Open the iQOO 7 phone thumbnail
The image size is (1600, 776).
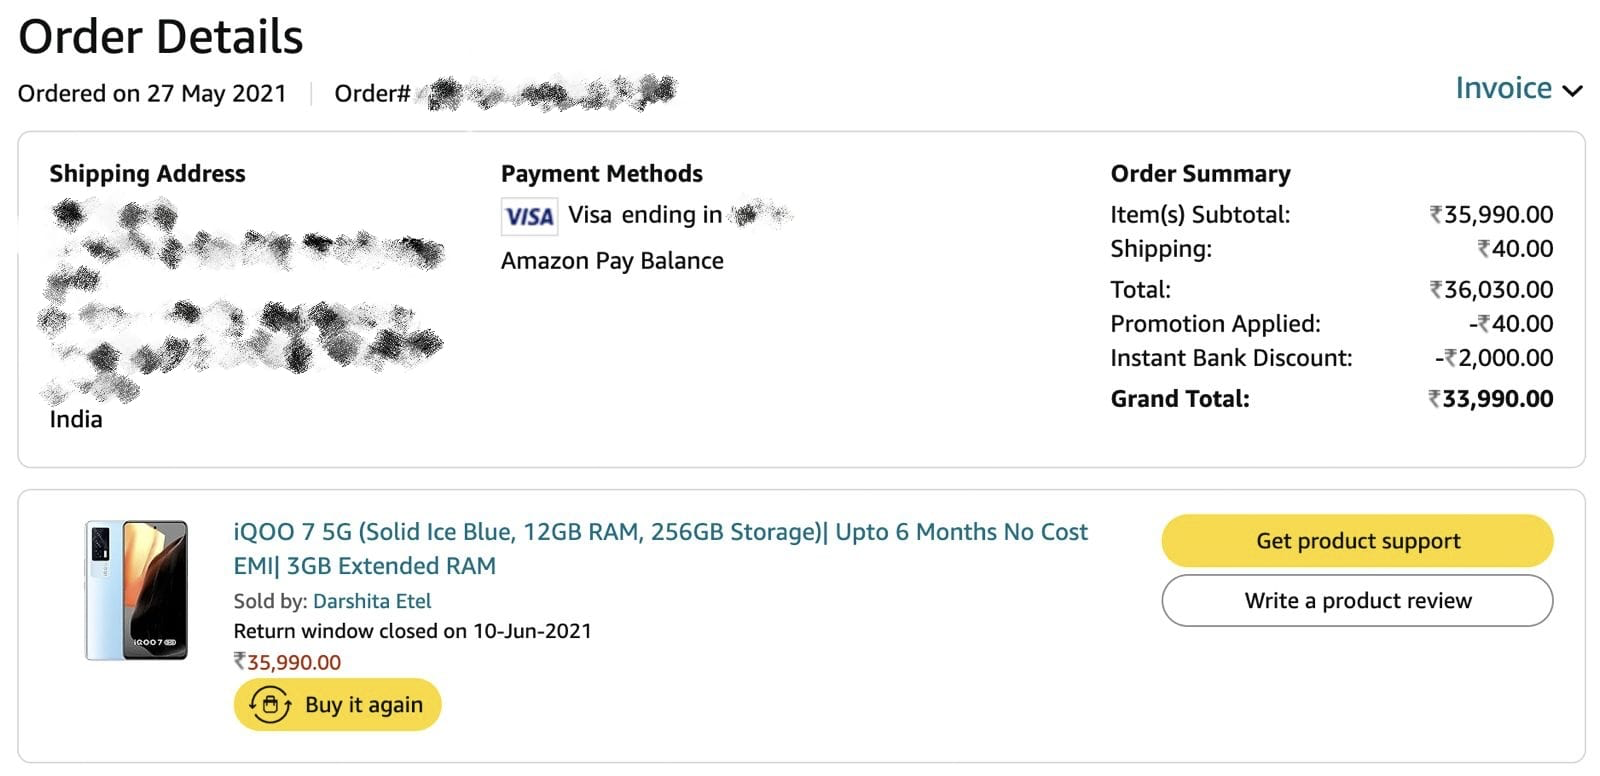[x=136, y=590]
